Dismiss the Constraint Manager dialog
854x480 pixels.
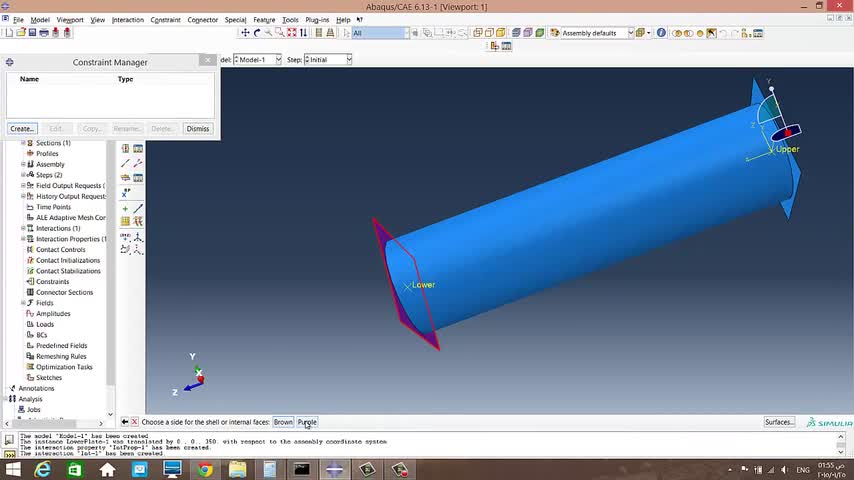[x=198, y=129]
